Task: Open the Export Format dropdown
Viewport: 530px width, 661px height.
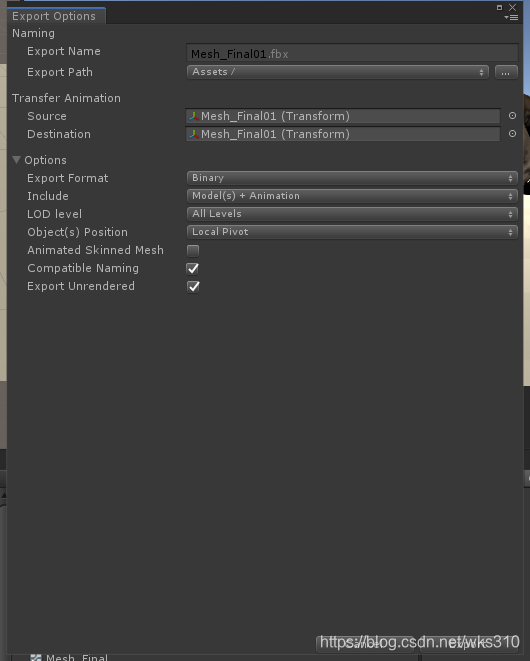Action: pyautogui.click(x=352, y=178)
